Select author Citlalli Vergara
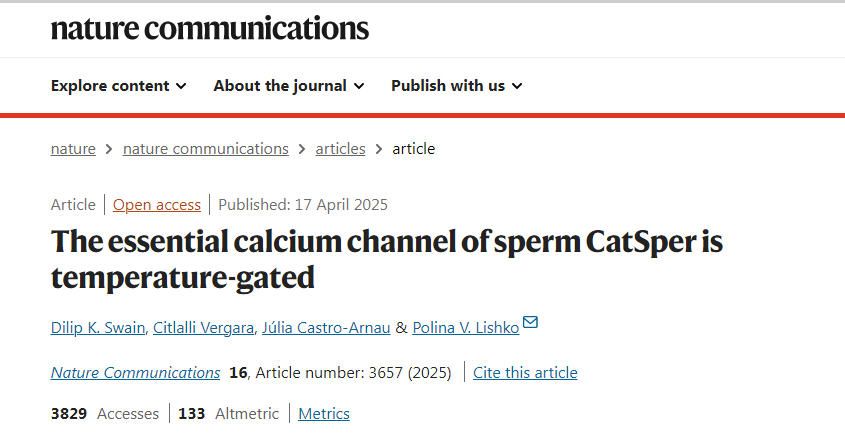845x447 pixels. 204,328
